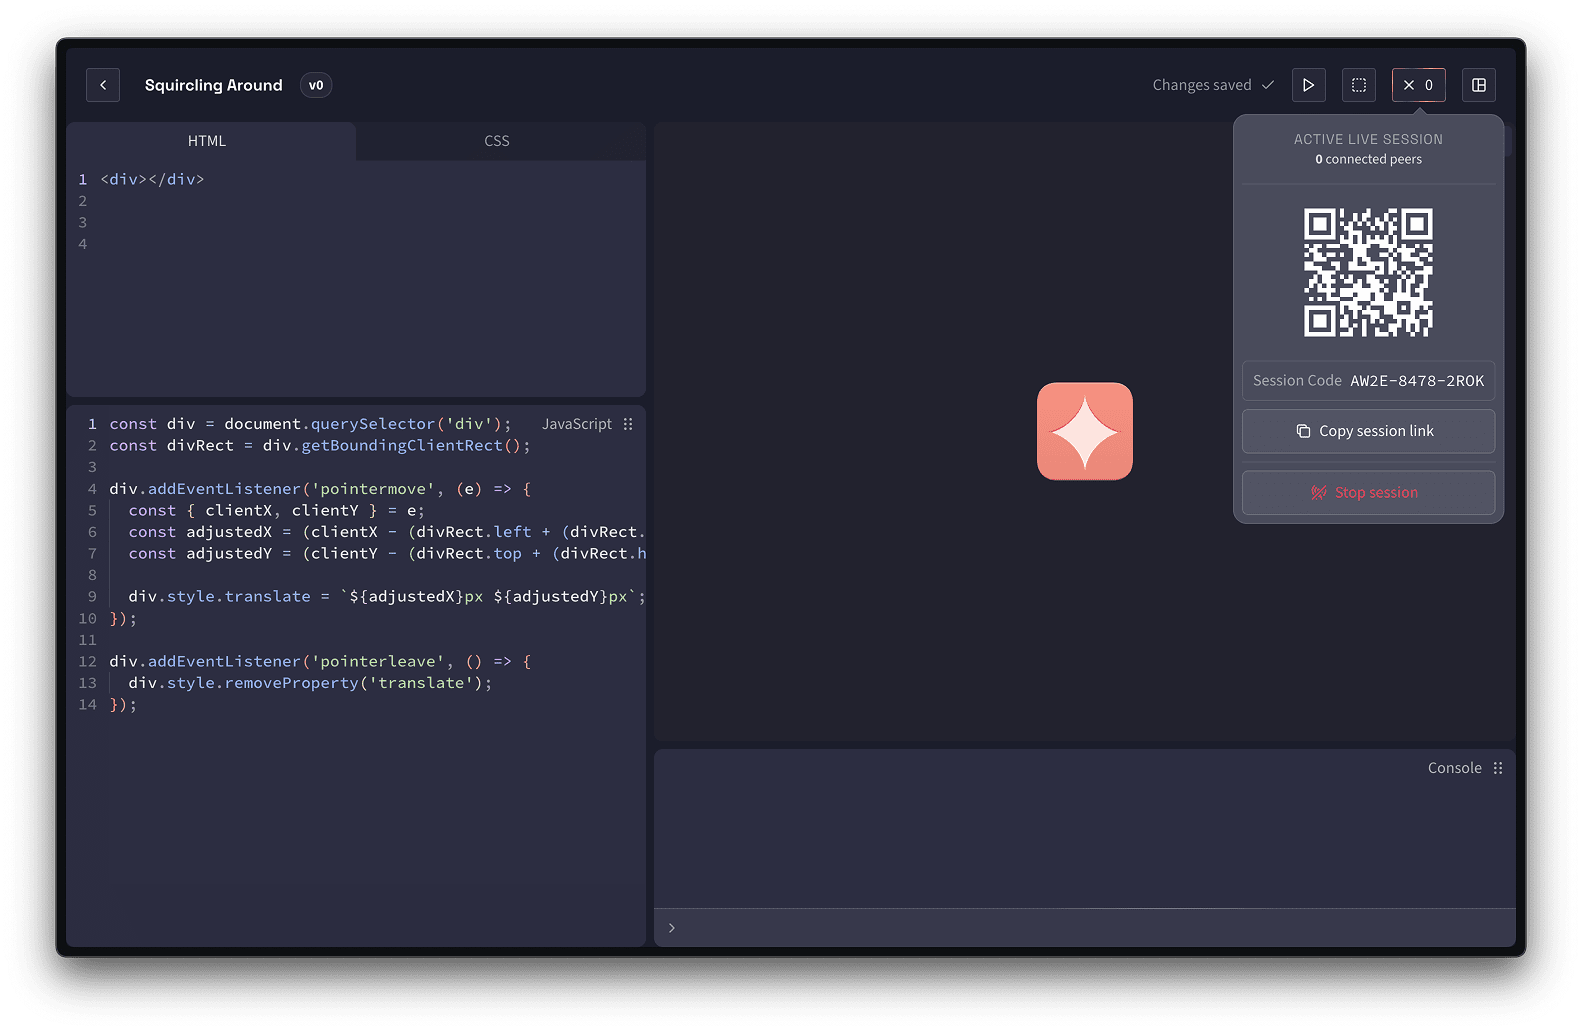The image size is (1582, 1031).
Task: Click the back arrow button
Action: click(103, 85)
